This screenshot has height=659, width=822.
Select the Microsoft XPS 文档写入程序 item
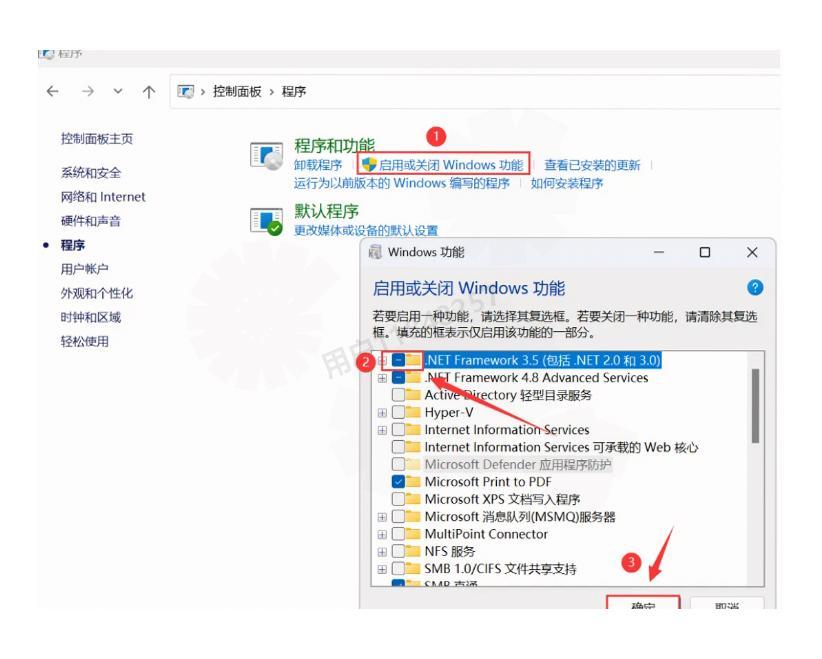501,499
